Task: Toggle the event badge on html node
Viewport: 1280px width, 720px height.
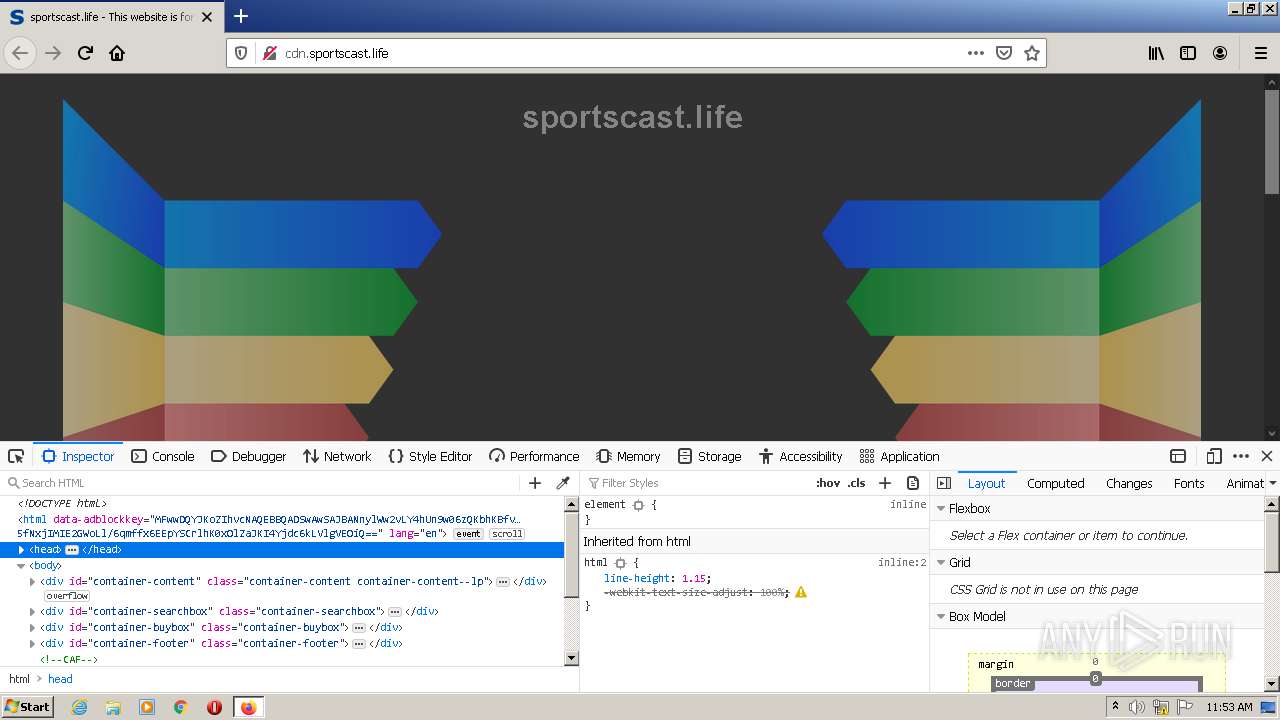Action: pyautogui.click(x=468, y=534)
